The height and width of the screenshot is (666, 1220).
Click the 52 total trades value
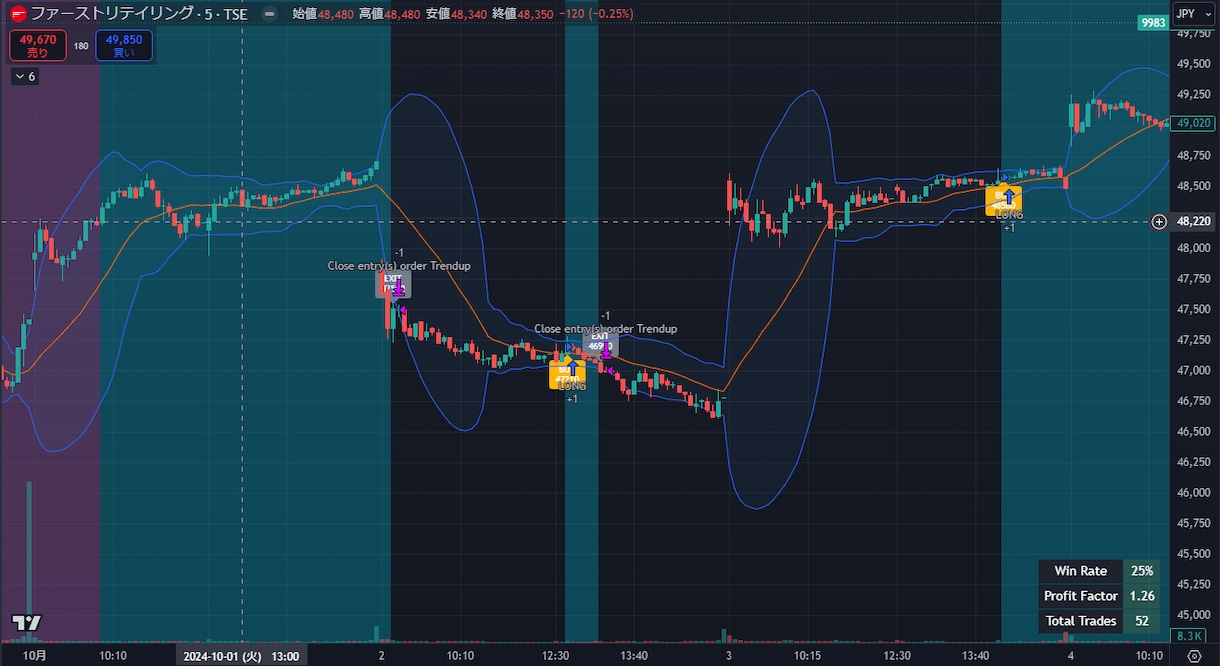(1142, 621)
